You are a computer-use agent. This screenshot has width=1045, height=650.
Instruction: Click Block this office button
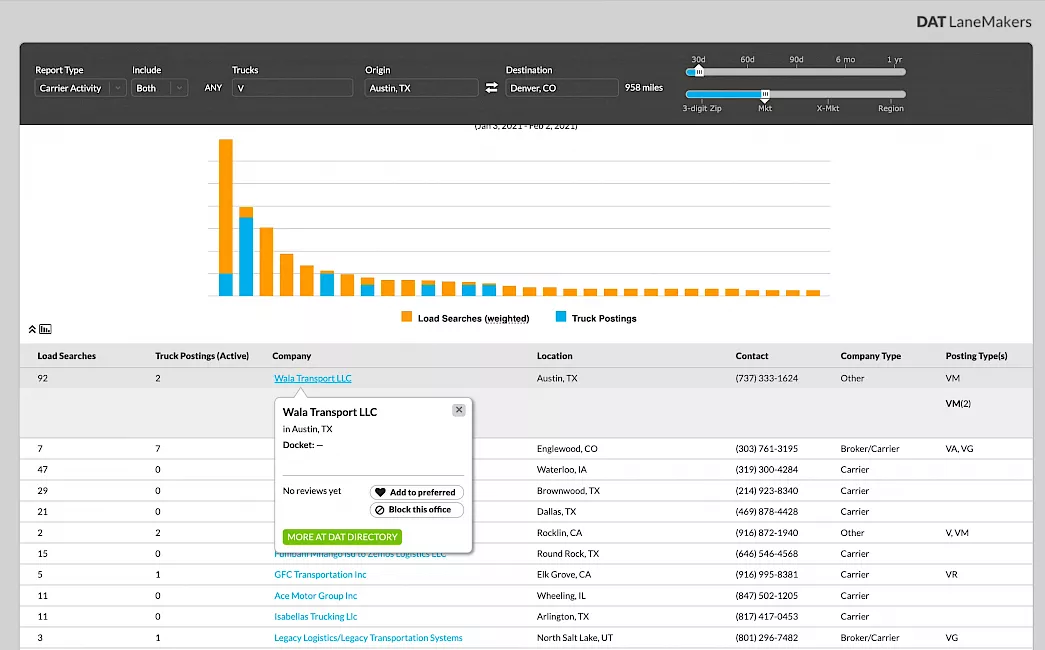click(417, 509)
